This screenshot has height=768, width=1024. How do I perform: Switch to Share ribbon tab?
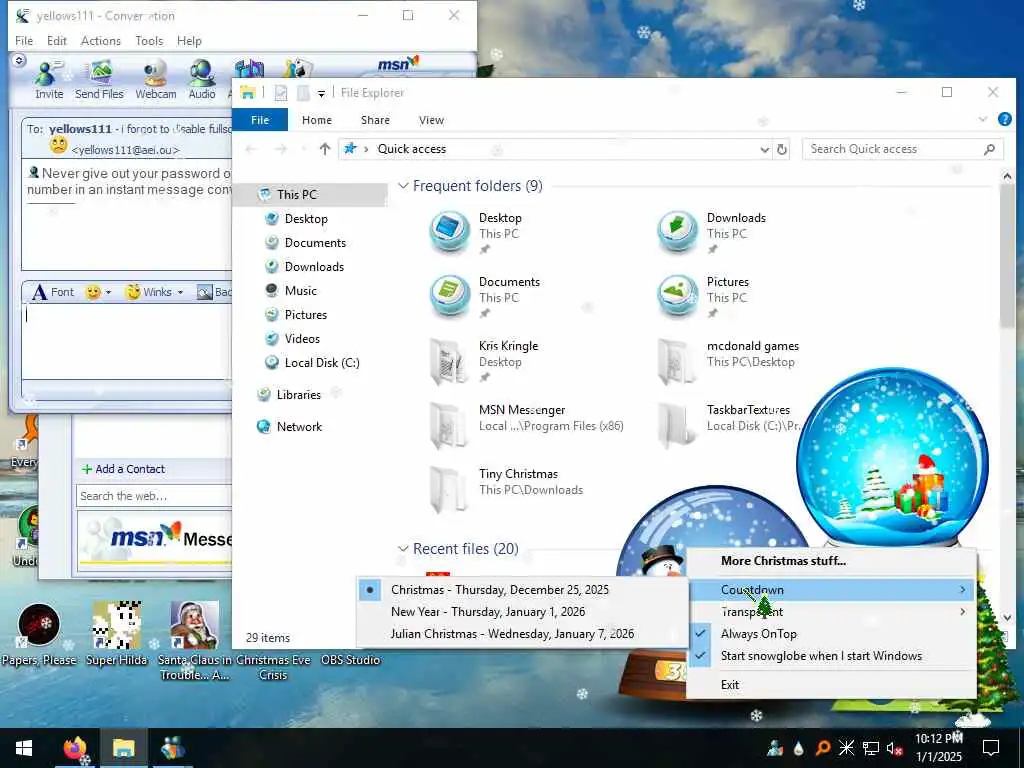coord(375,120)
